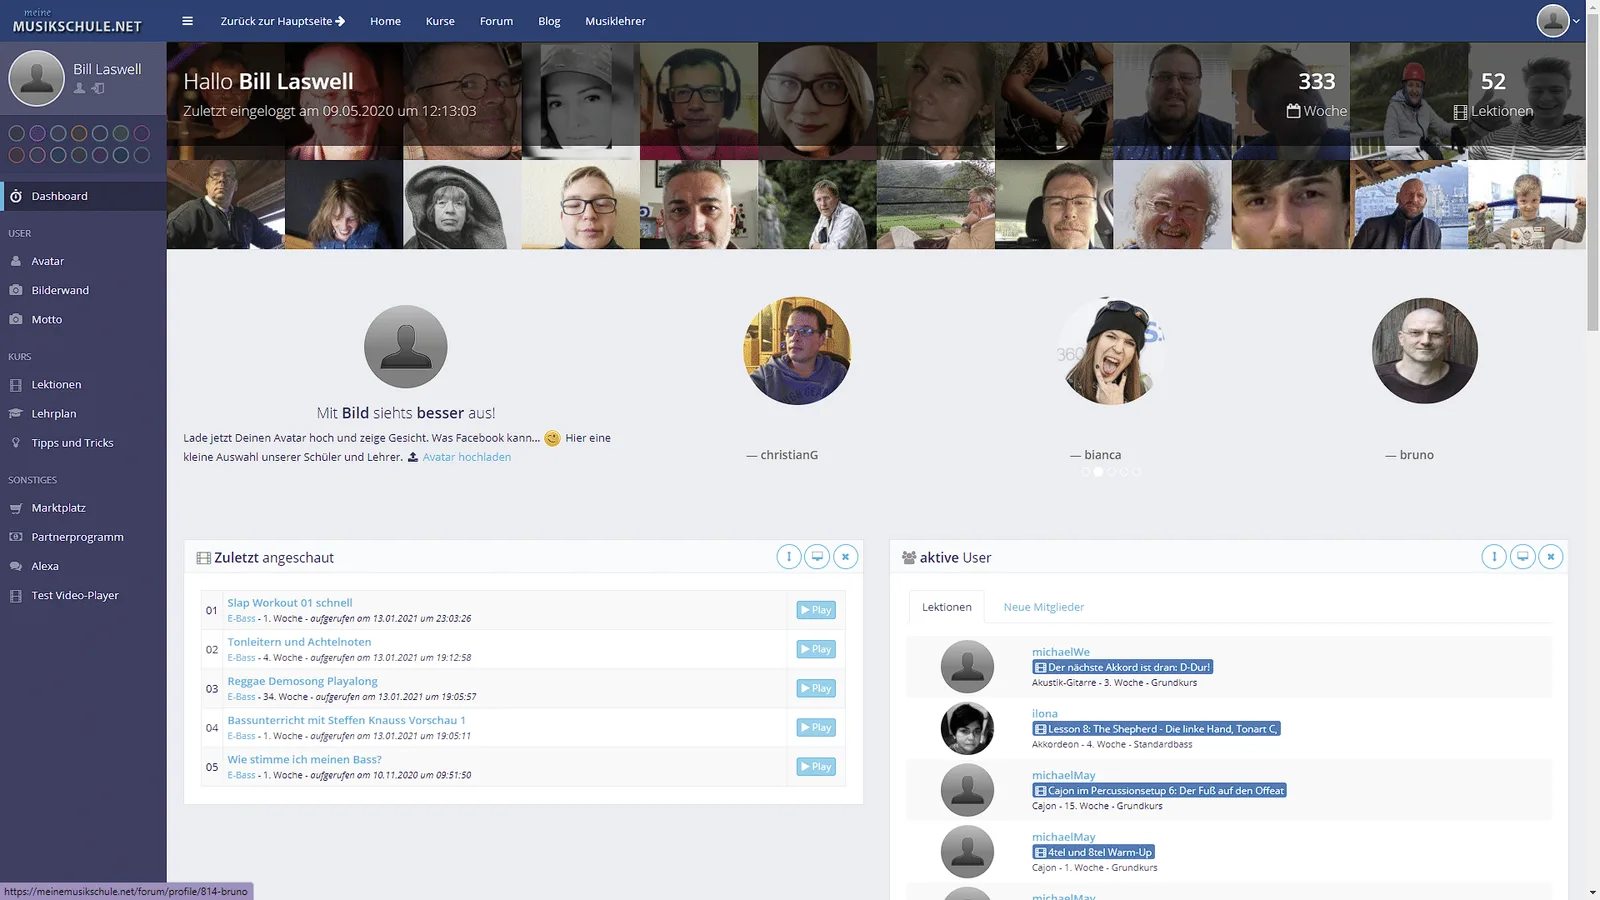Toggle the hamburger sidebar menu icon
Viewport: 1600px width, 900px height.
[x=187, y=21]
